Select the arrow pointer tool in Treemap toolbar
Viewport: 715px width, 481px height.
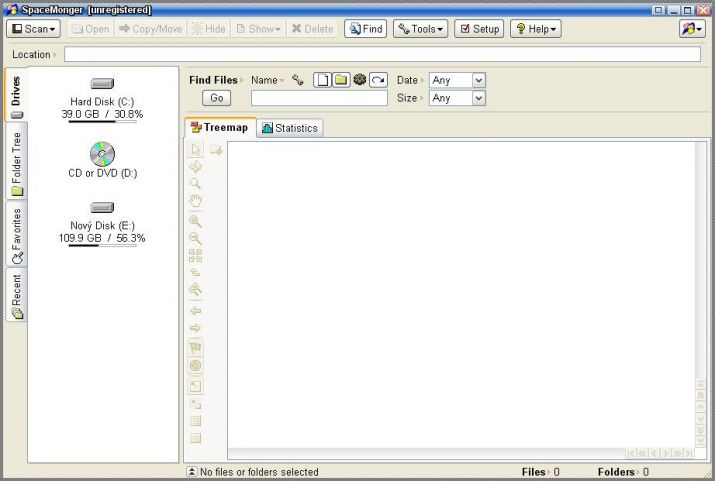pos(196,150)
